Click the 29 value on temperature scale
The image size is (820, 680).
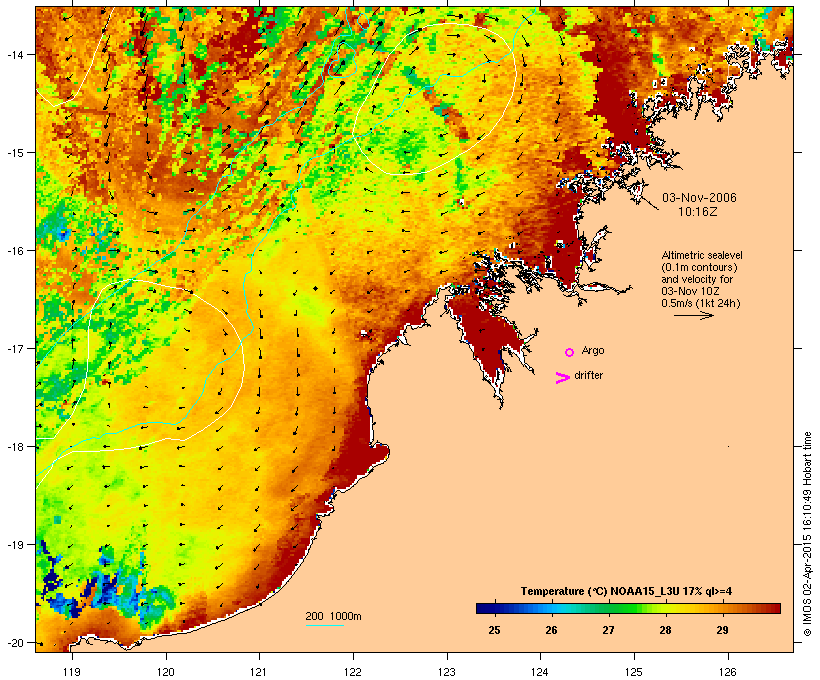coord(722,630)
